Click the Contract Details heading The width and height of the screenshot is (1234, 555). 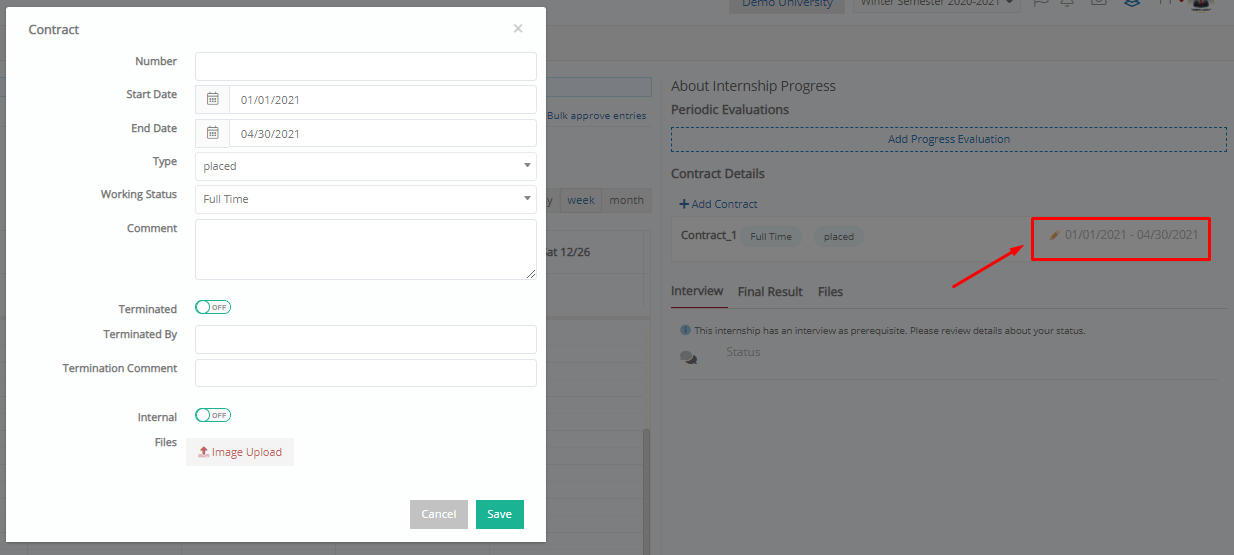(x=718, y=174)
